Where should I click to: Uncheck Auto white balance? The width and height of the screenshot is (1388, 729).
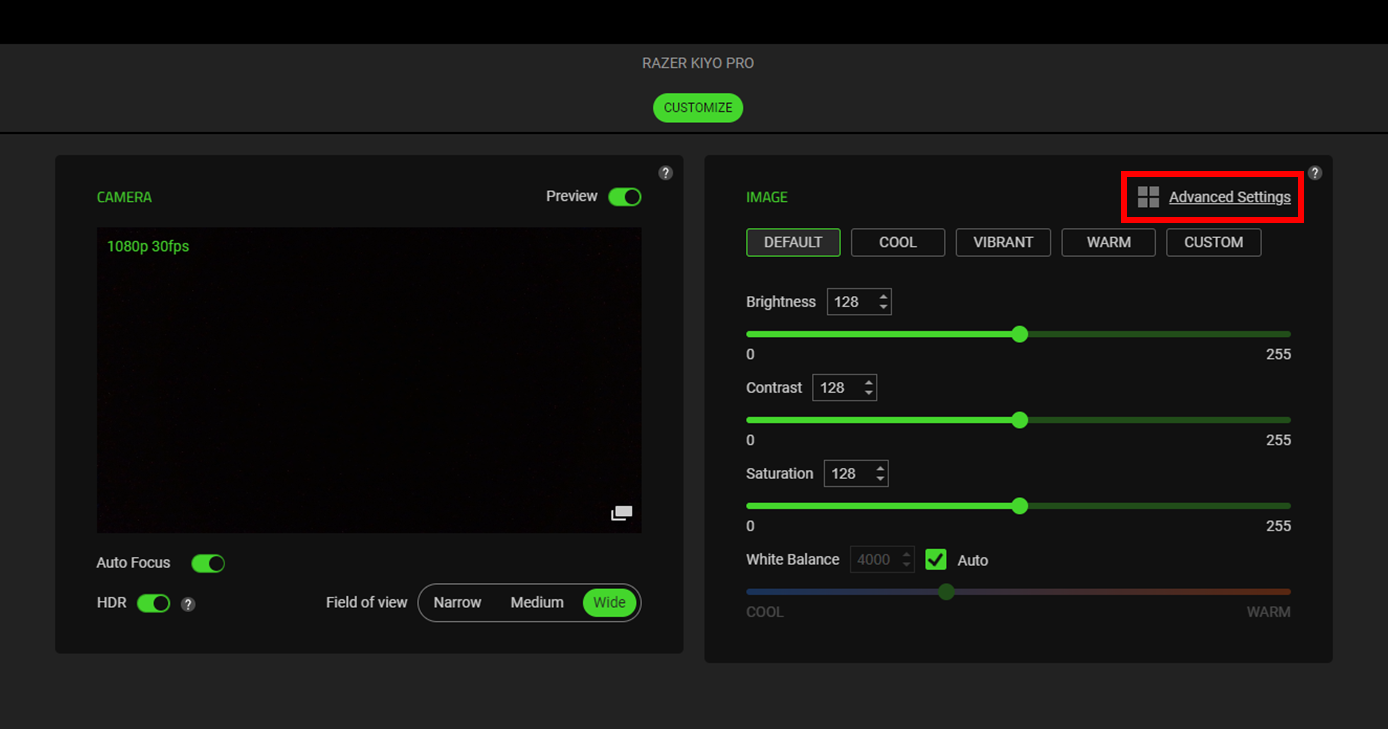tap(935, 559)
